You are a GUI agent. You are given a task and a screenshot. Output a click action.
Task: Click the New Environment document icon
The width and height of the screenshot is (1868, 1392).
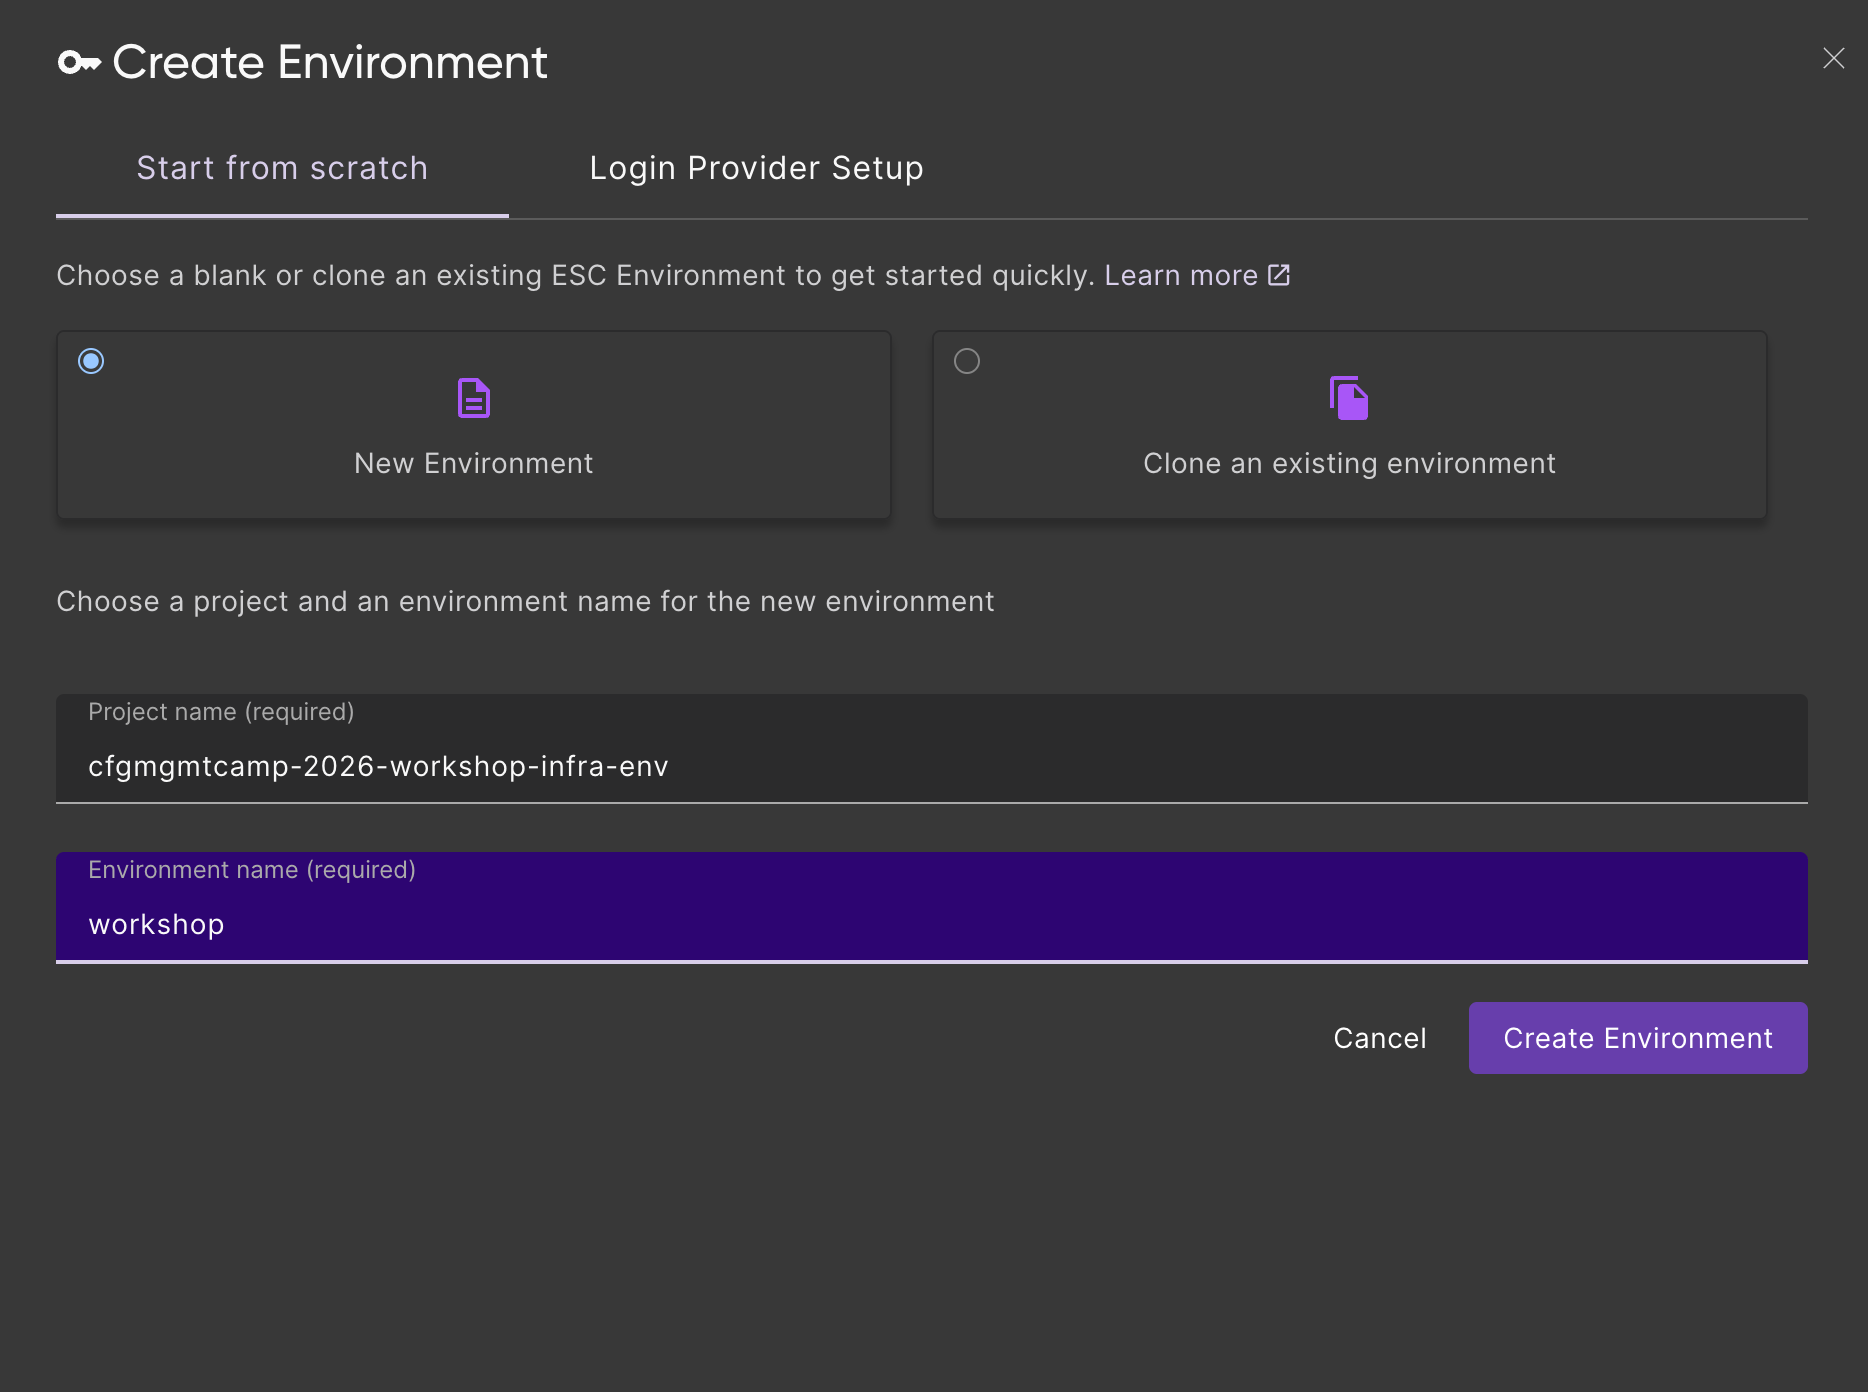tap(473, 398)
